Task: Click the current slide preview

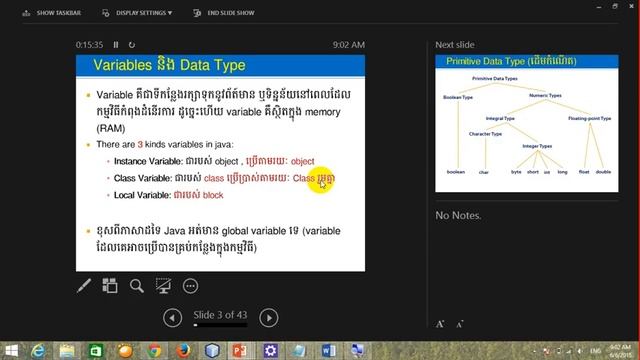Action: pos(220,163)
